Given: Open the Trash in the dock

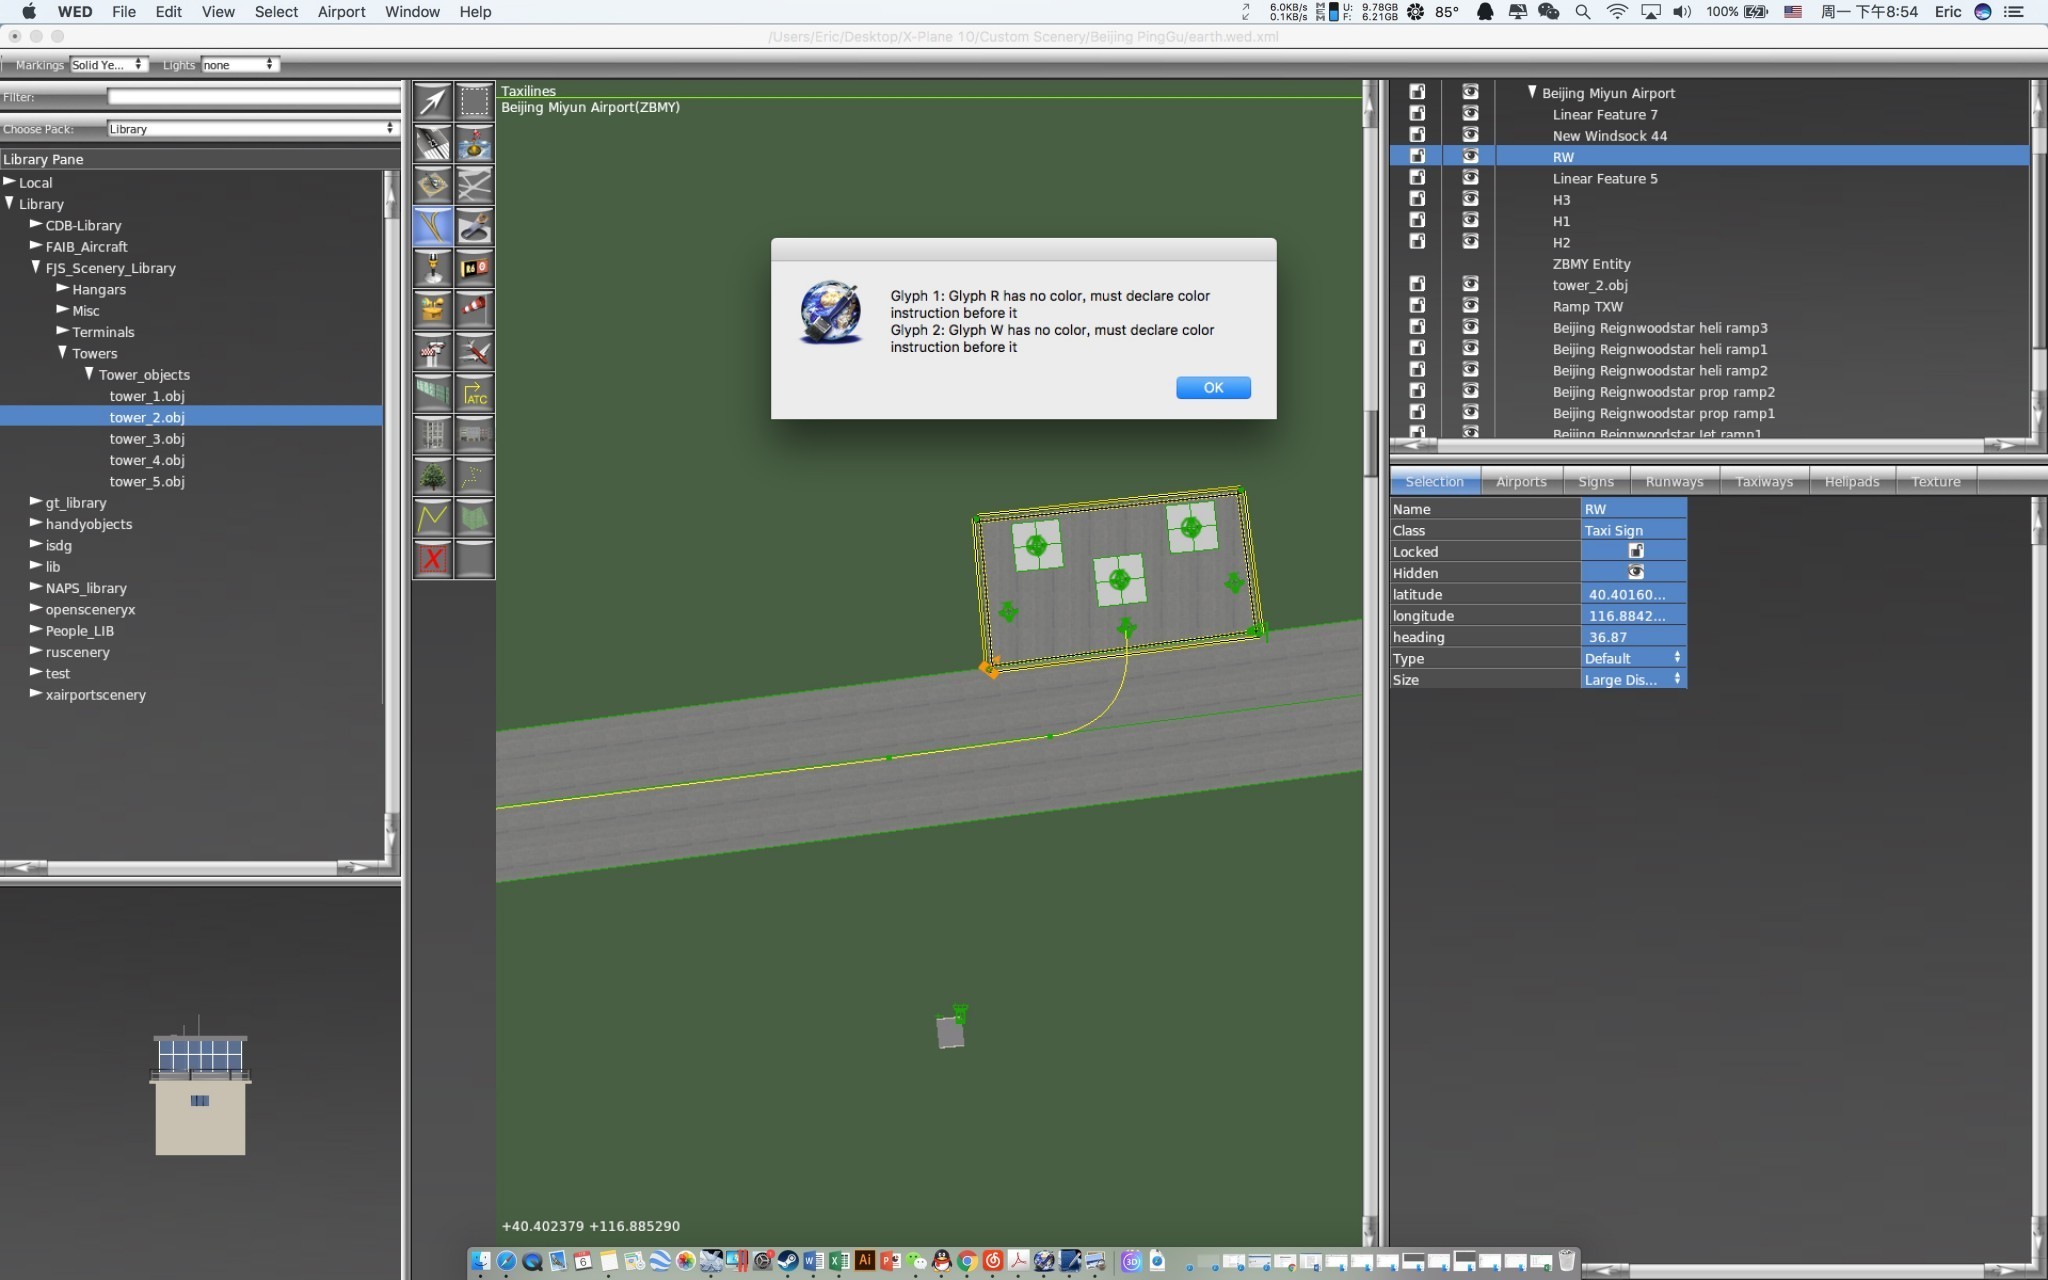Looking at the screenshot, I should click(1567, 1261).
